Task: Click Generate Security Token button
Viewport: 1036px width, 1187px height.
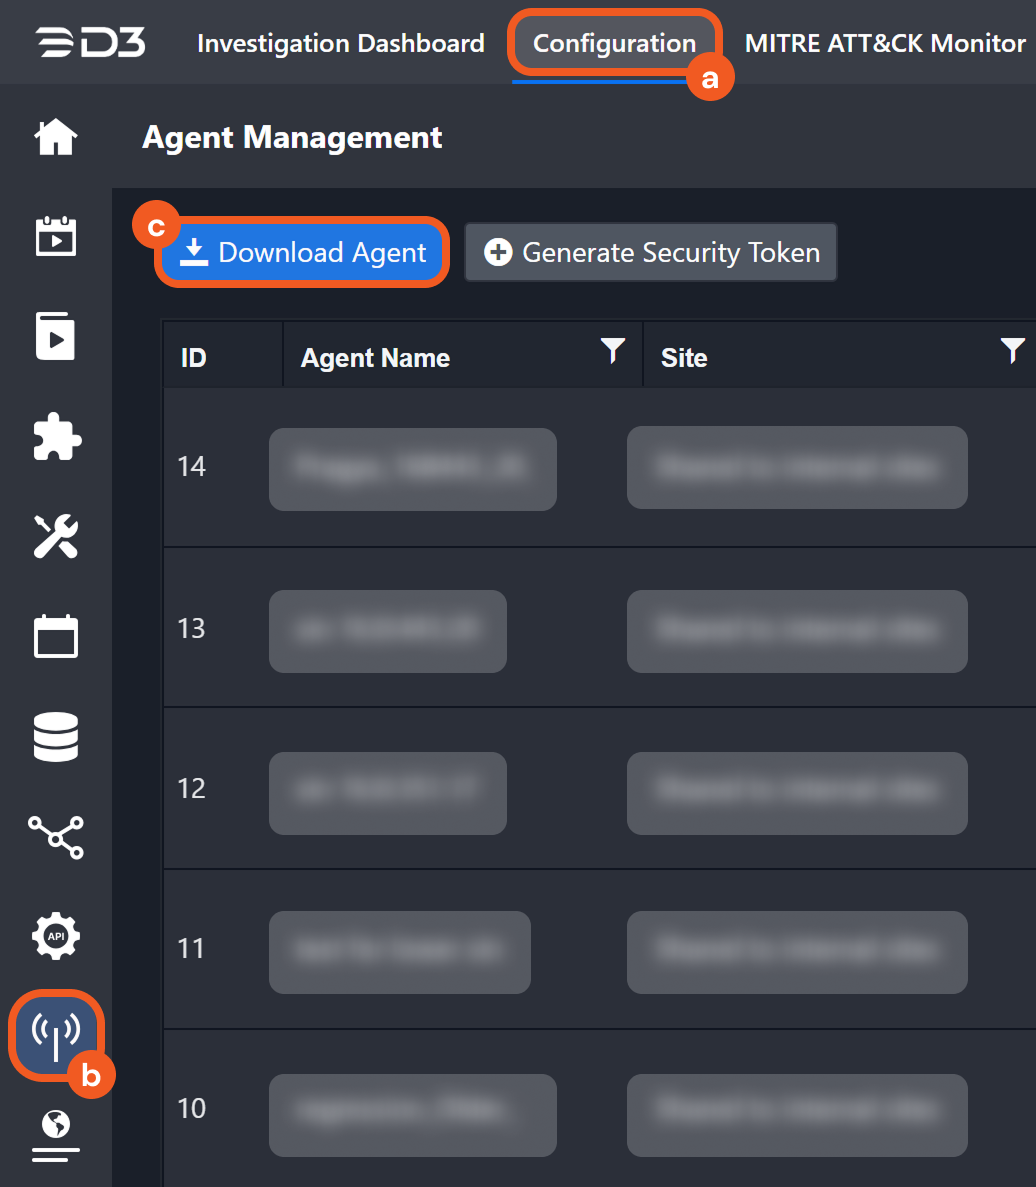Action: pos(651,252)
